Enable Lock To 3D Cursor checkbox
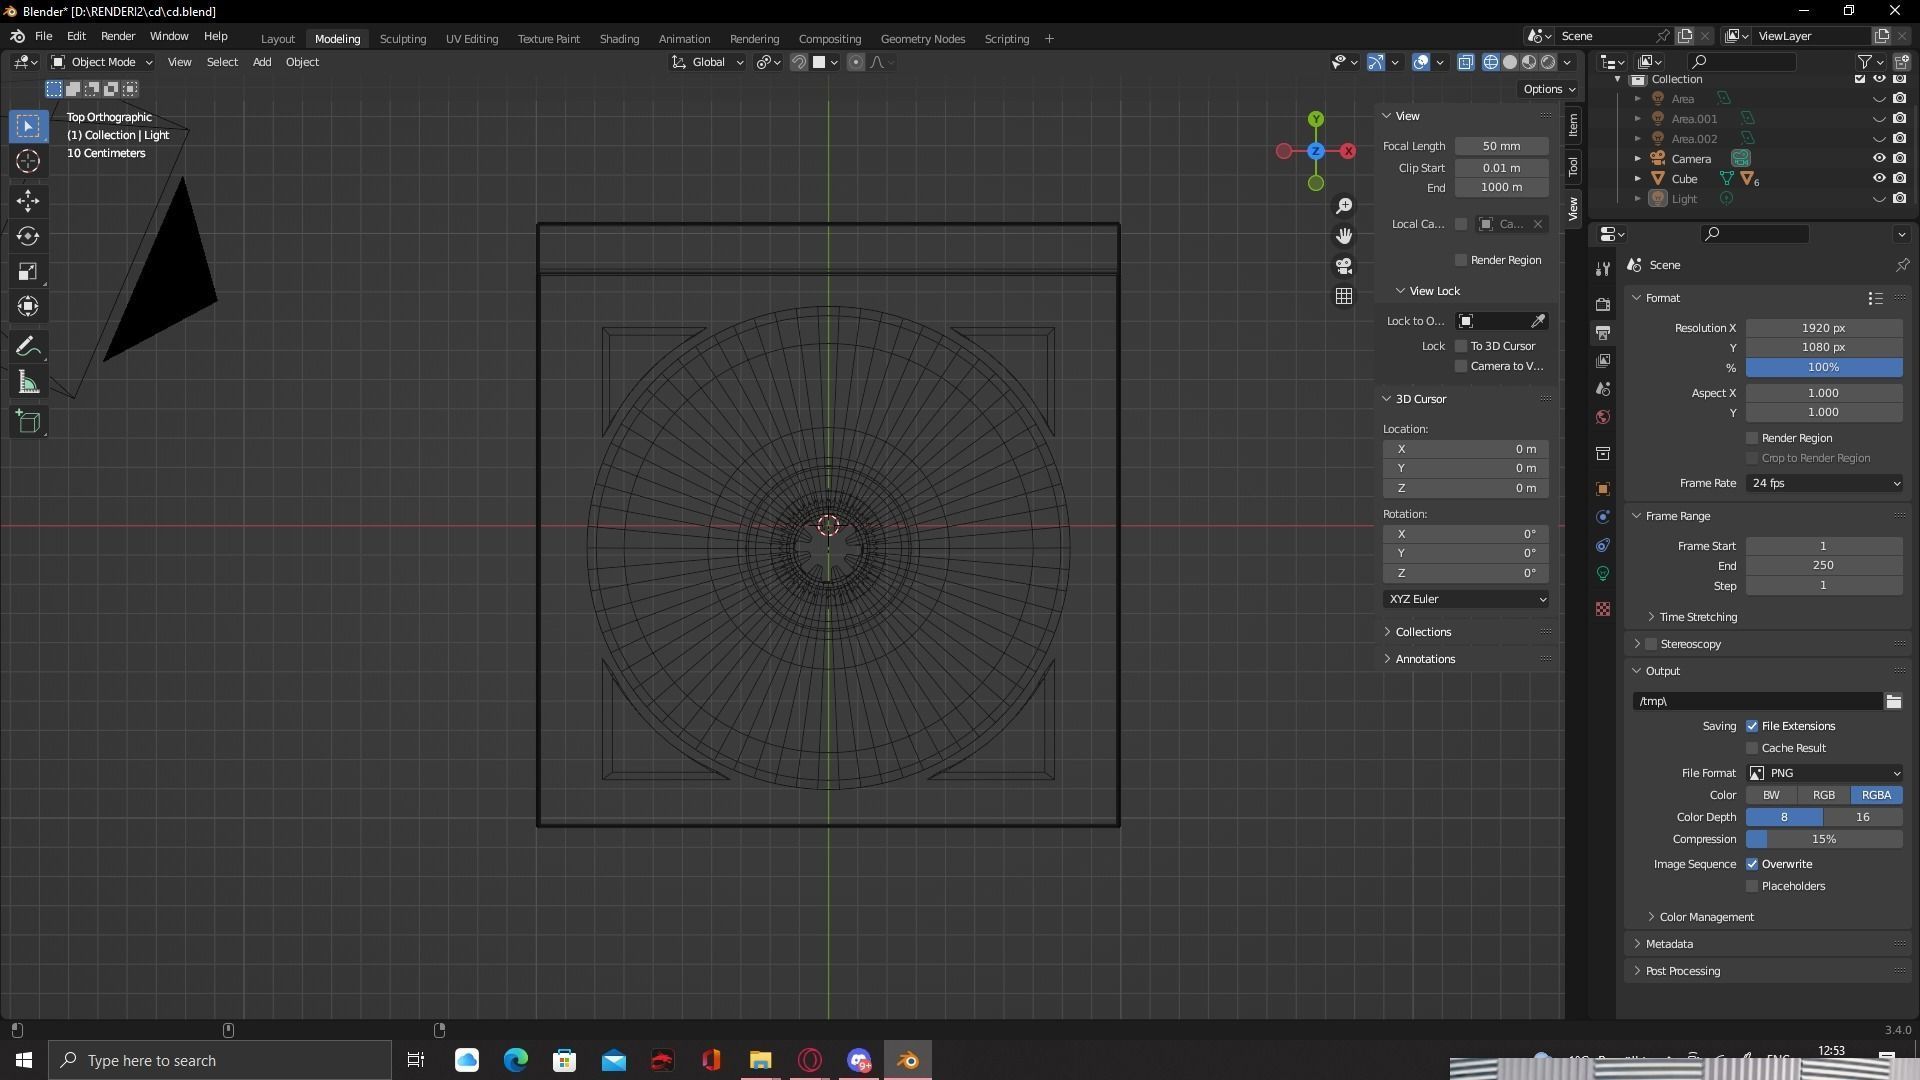This screenshot has height=1080, width=1920. (x=1461, y=346)
